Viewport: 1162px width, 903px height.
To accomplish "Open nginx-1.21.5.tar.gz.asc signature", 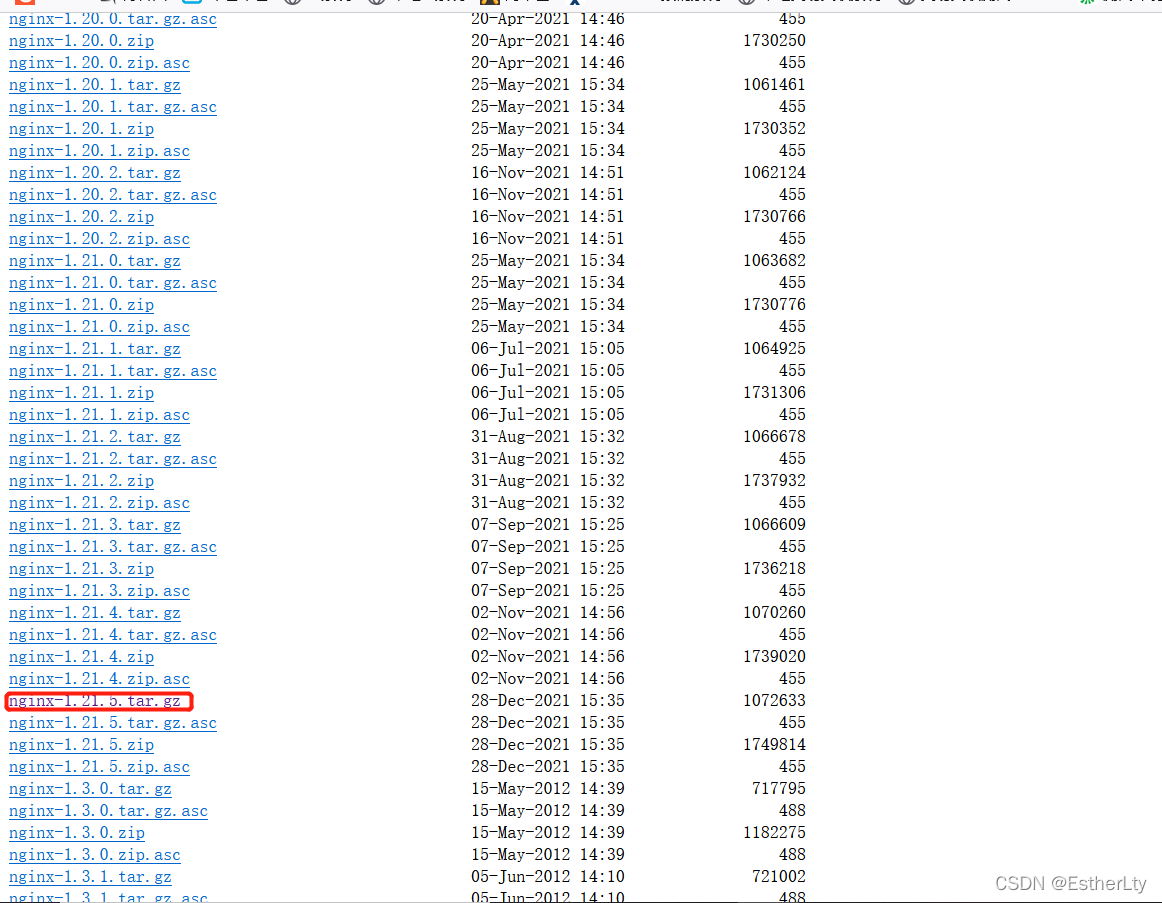I will tap(113, 723).
